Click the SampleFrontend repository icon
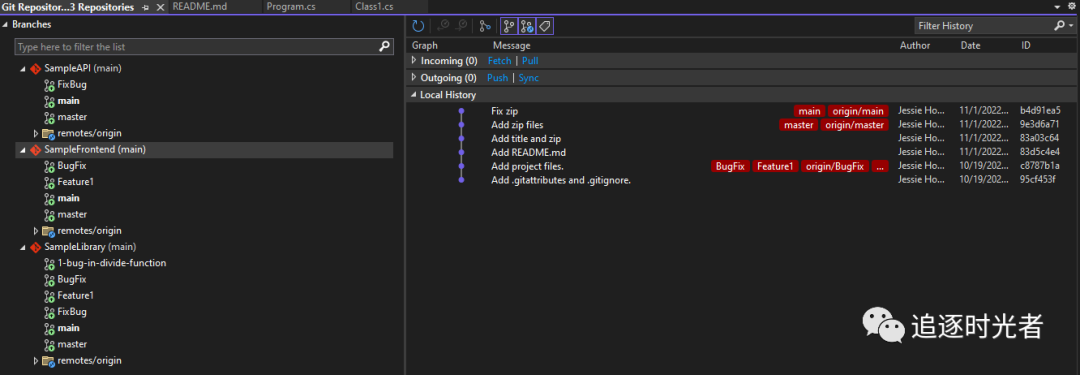The height and width of the screenshot is (375, 1080). 36,150
